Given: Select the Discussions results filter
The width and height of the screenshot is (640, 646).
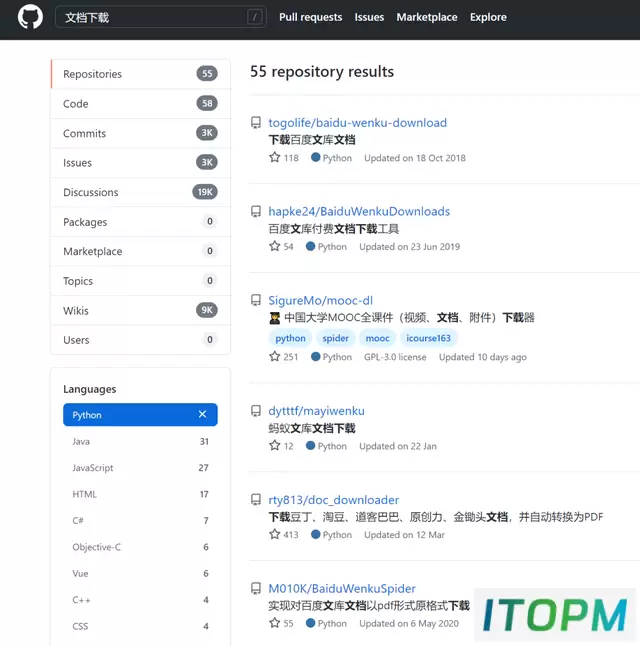Looking at the screenshot, I should click(x=141, y=192).
